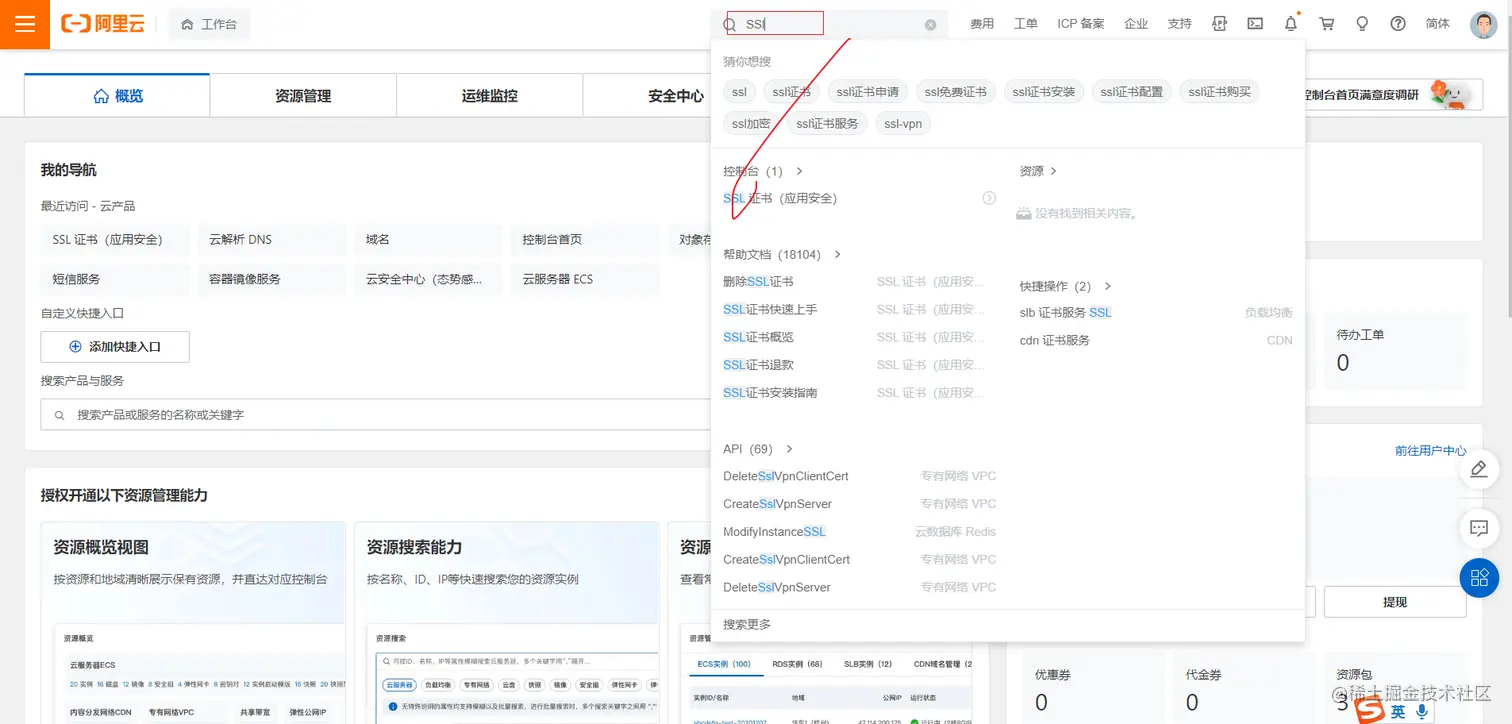
Task: Open the shopping cart
Action: [x=1327, y=24]
